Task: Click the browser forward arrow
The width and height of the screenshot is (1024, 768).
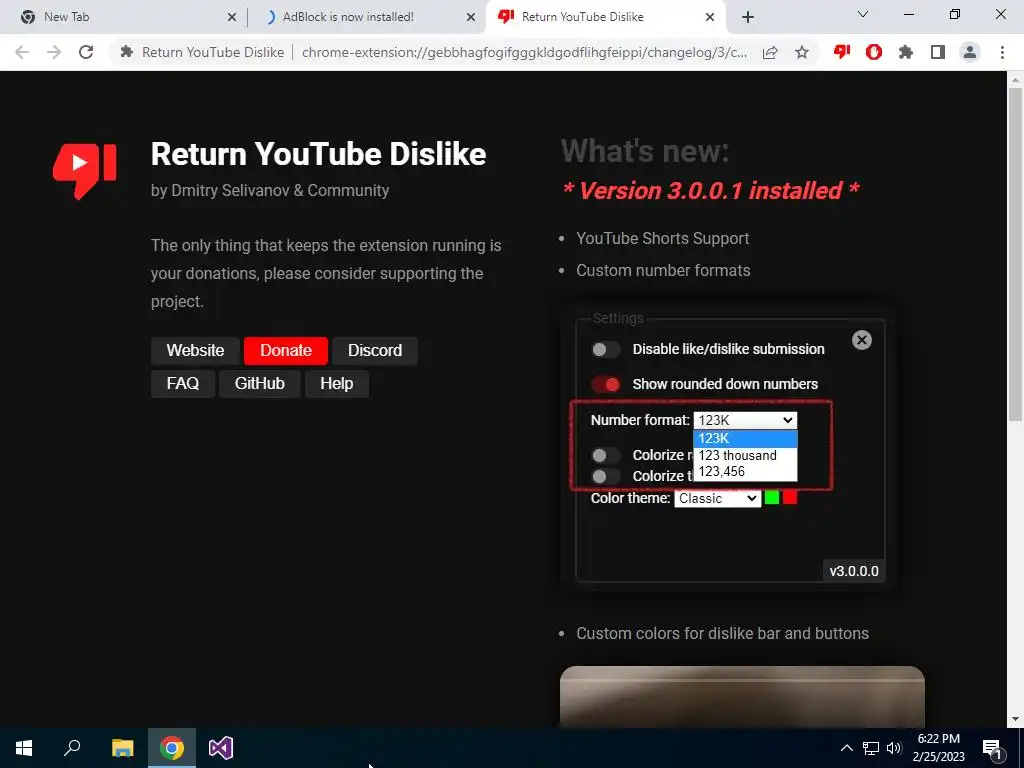Action: tap(54, 52)
